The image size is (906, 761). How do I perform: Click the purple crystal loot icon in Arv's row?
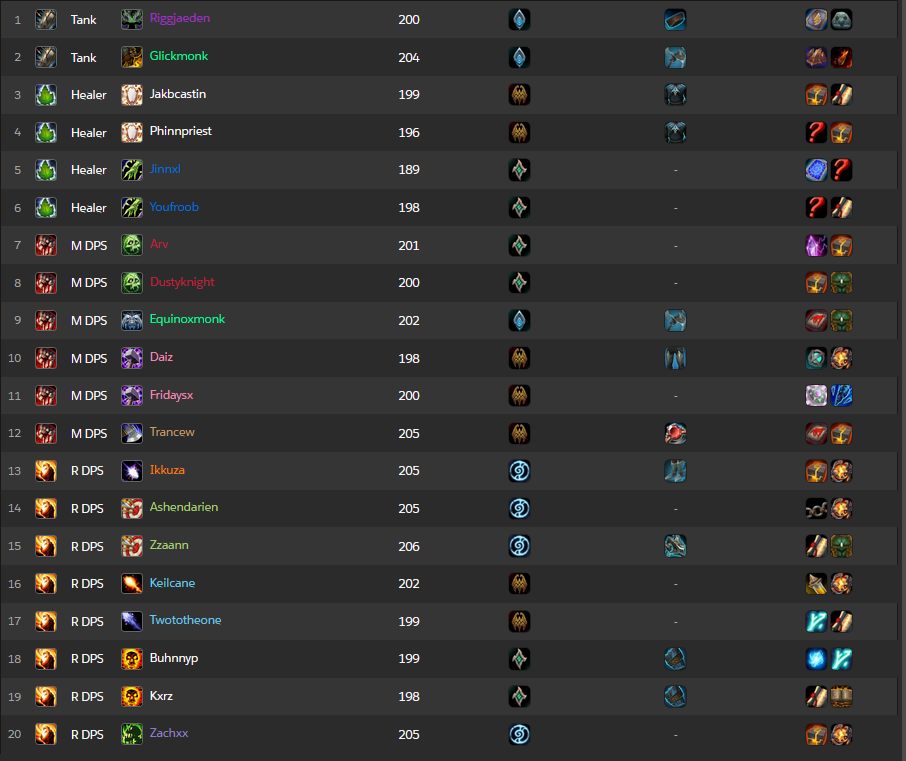click(816, 246)
